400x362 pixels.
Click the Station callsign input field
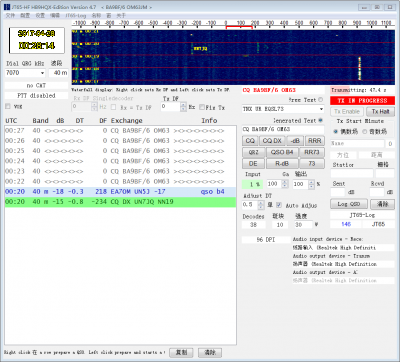(352, 173)
